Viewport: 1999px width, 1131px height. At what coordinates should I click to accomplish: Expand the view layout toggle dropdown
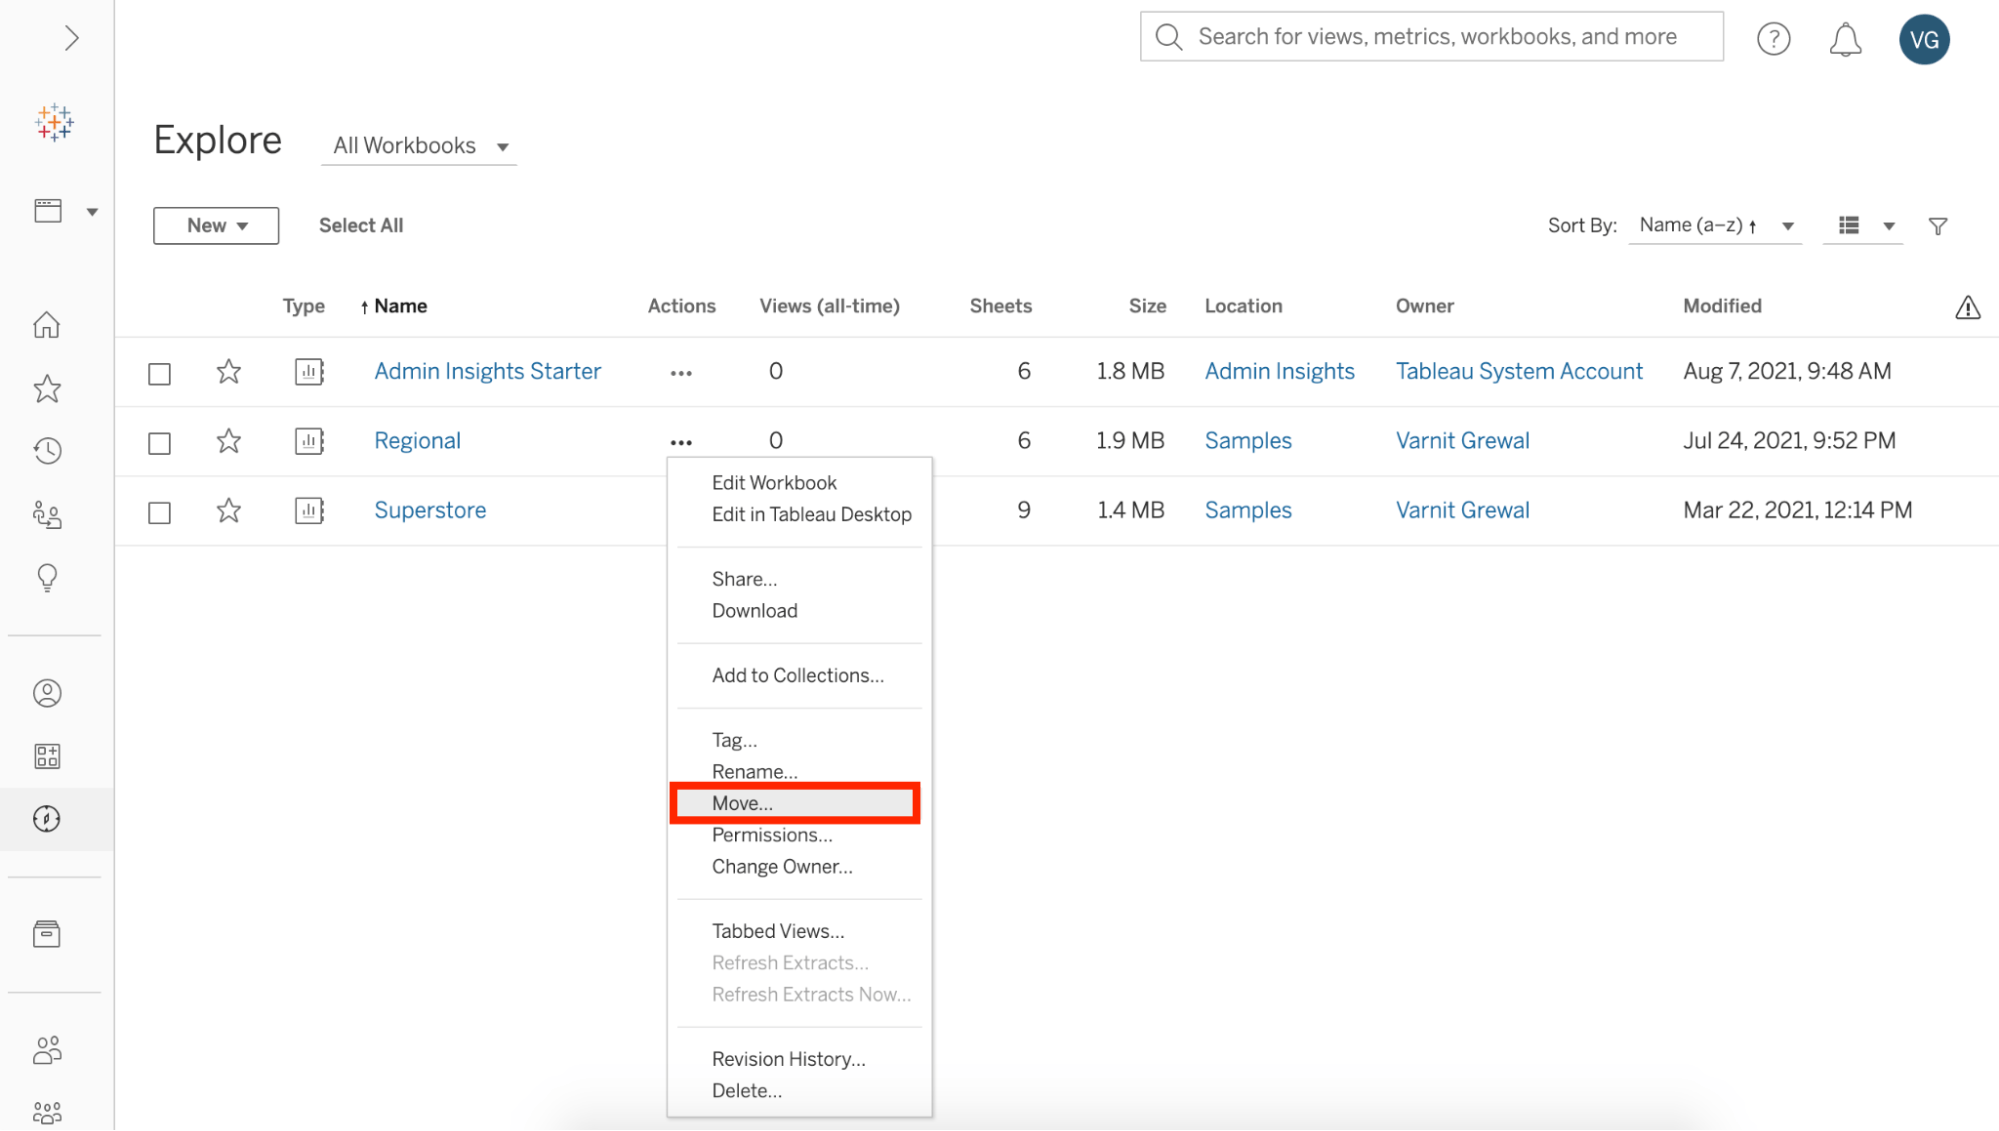[1889, 225]
